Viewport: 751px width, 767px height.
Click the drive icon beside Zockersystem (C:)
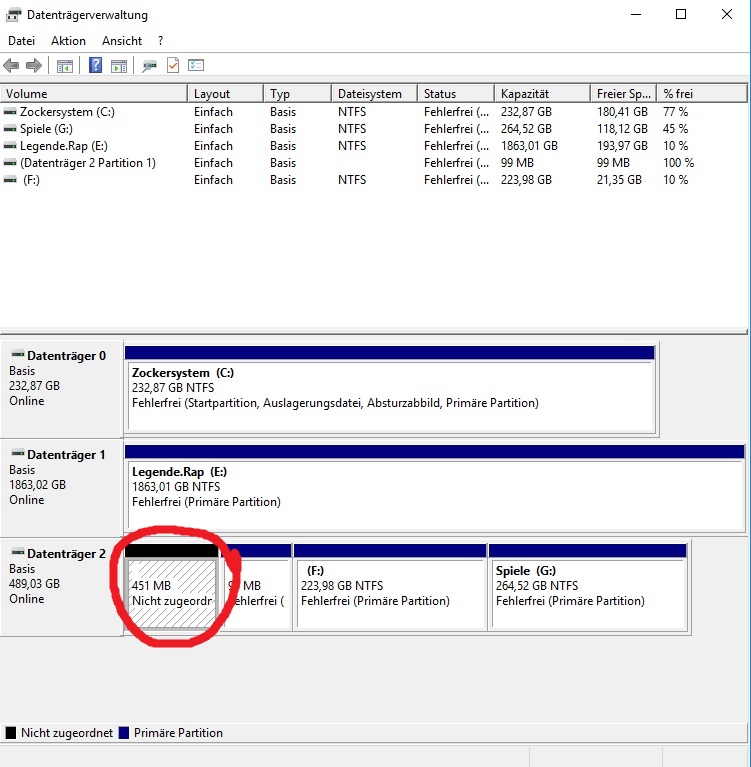(x=10, y=112)
